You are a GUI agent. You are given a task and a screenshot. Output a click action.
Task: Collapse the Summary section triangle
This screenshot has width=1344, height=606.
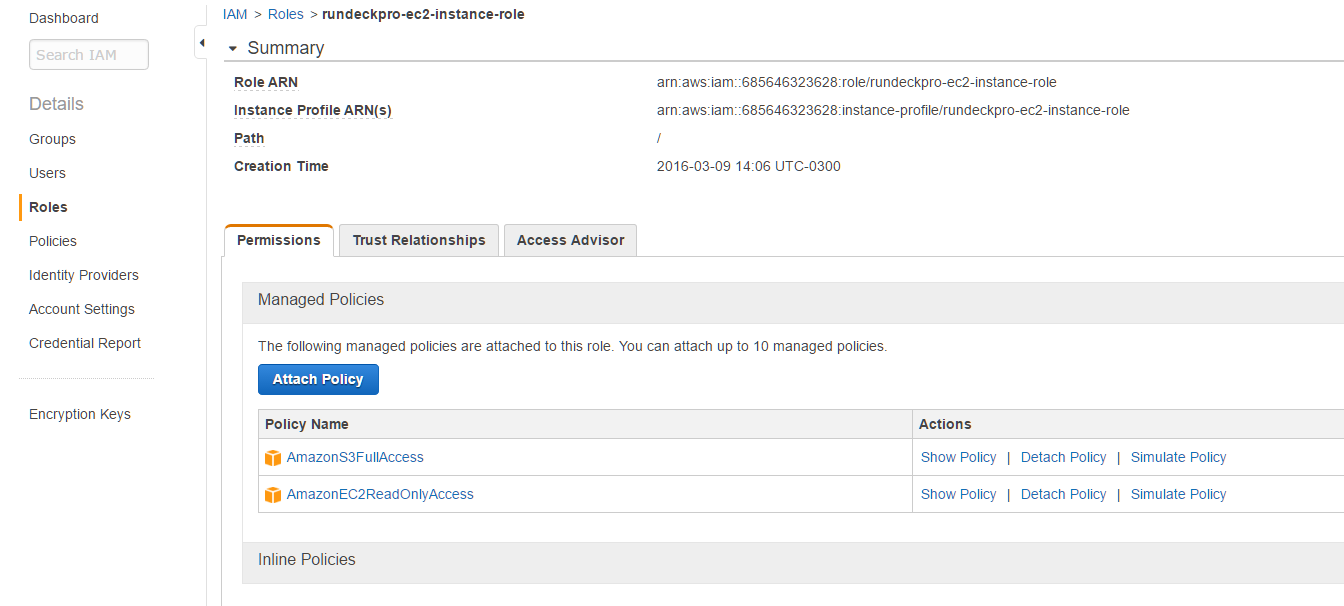pos(232,49)
